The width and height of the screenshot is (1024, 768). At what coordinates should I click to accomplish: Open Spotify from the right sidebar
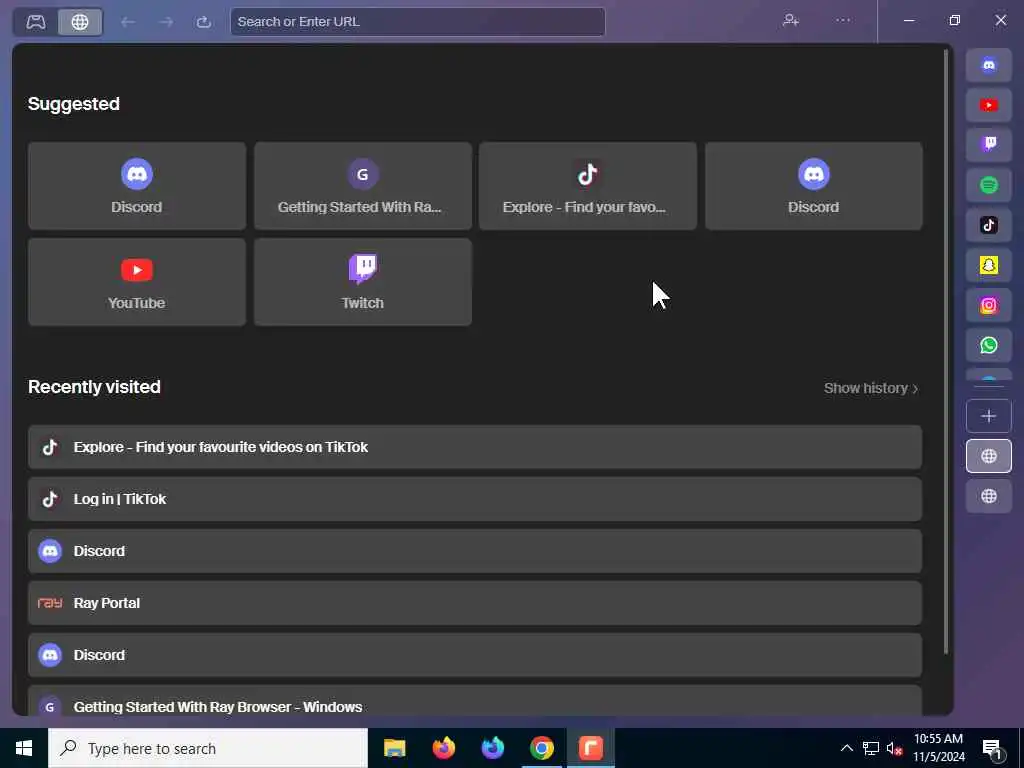click(x=989, y=185)
